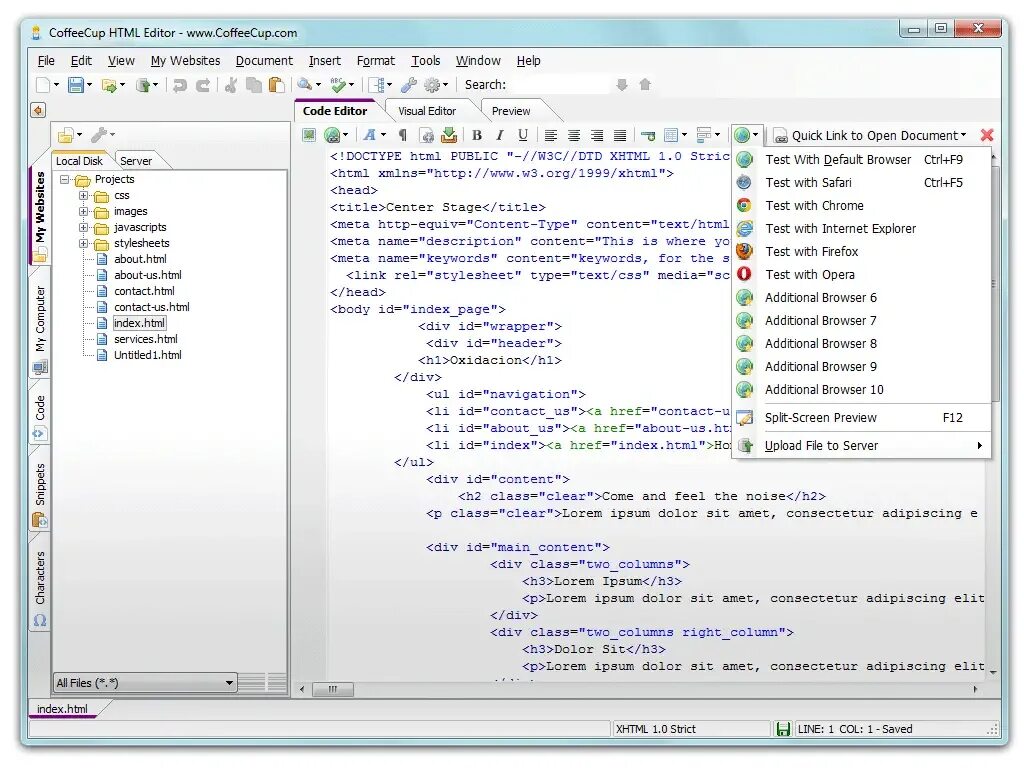Expand the images folder
This screenshot has height=768, width=1024.
pos(84,211)
